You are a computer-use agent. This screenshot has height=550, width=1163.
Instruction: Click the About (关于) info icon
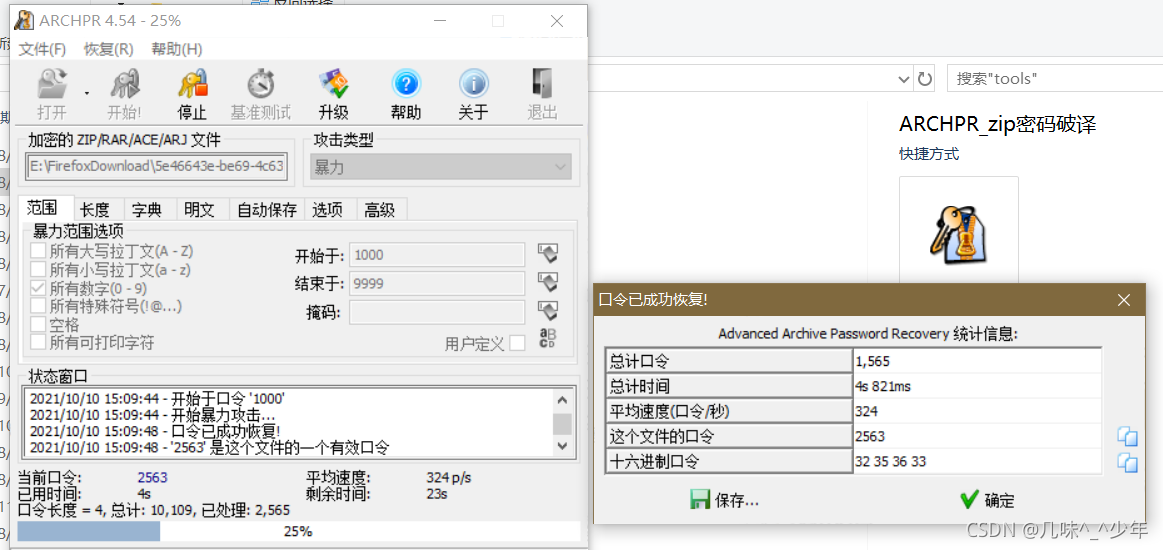[x=473, y=85]
